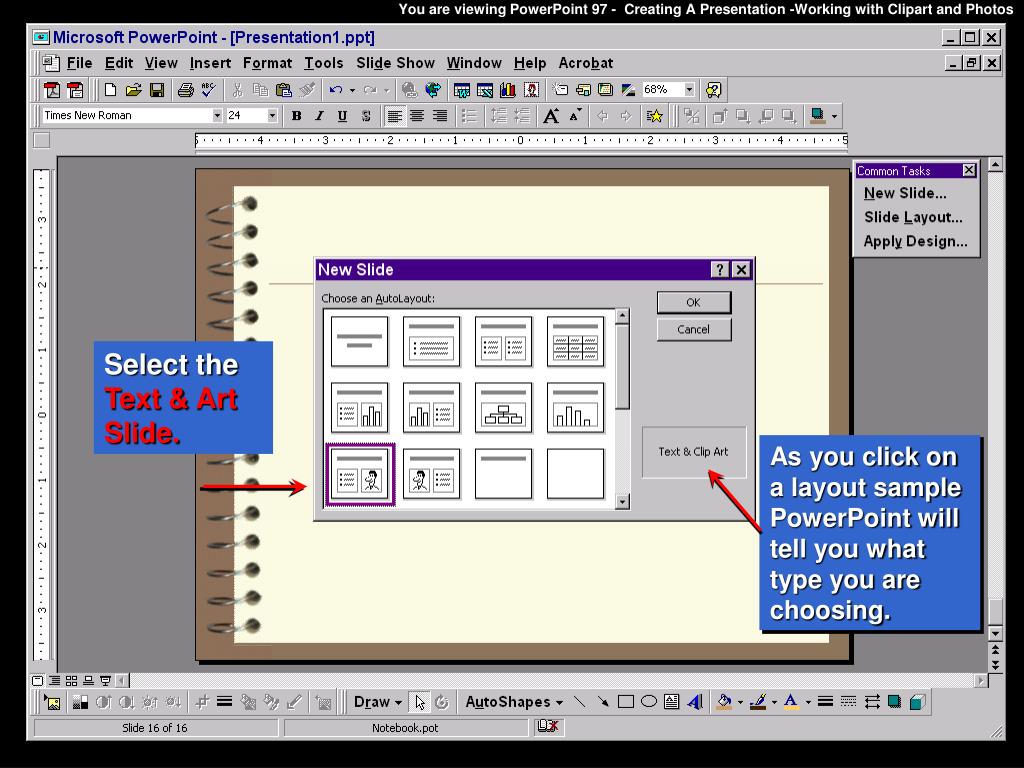Image resolution: width=1024 pixels, height=768 pixels.
Task: Open the Slide Show menu
Action: (x=395, y=63)
